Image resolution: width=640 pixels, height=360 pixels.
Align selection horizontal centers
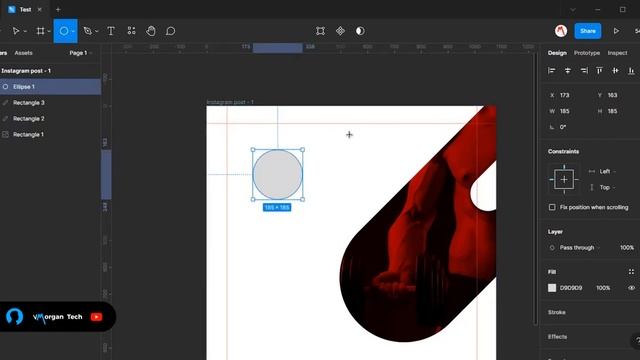pyautogui.click(x=568, y=71)
